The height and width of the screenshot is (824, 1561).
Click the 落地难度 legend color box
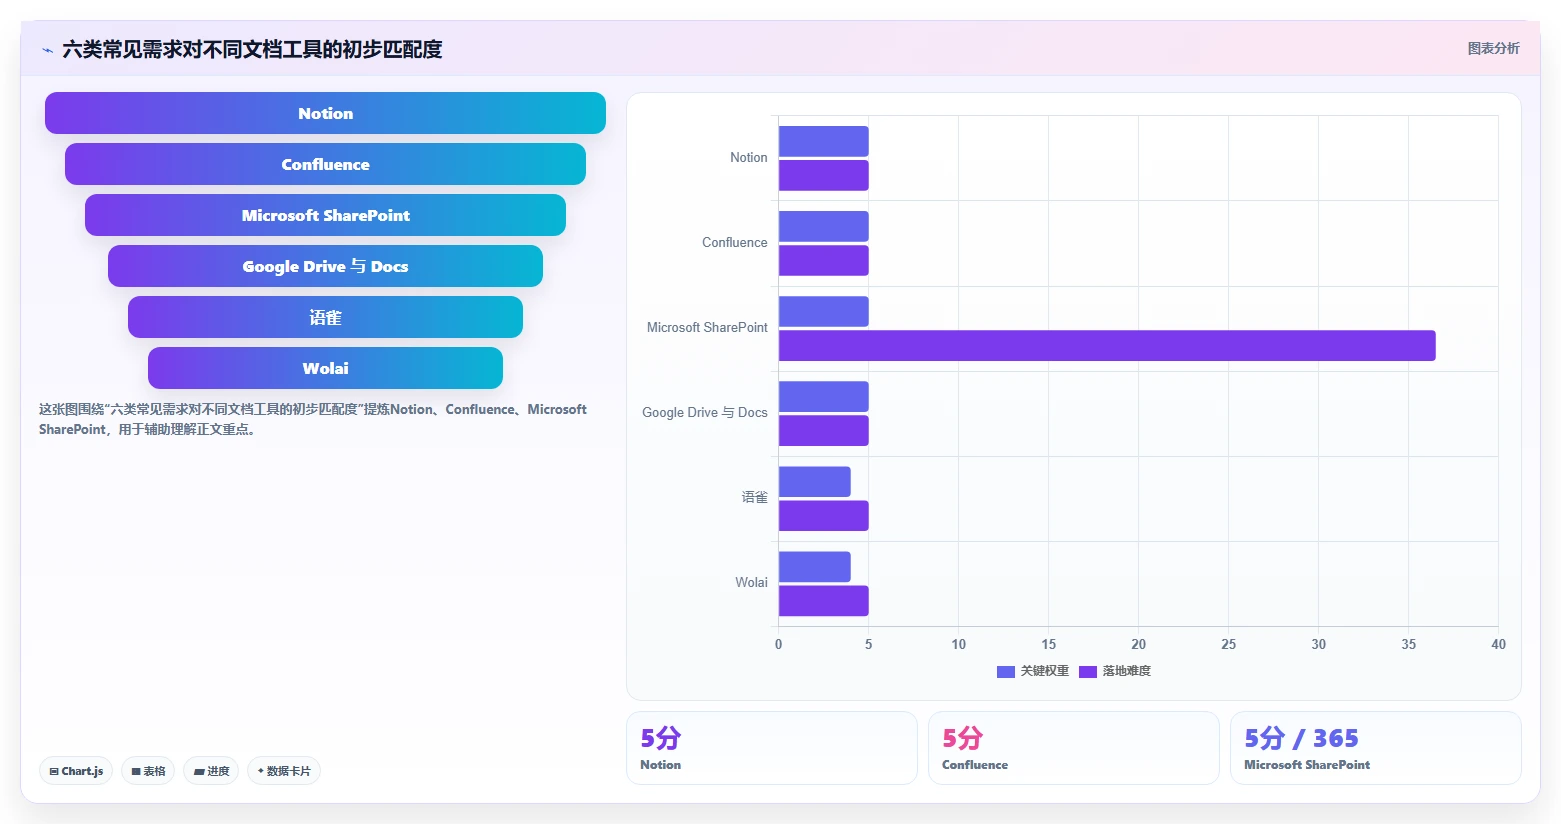pos(1088,671)
